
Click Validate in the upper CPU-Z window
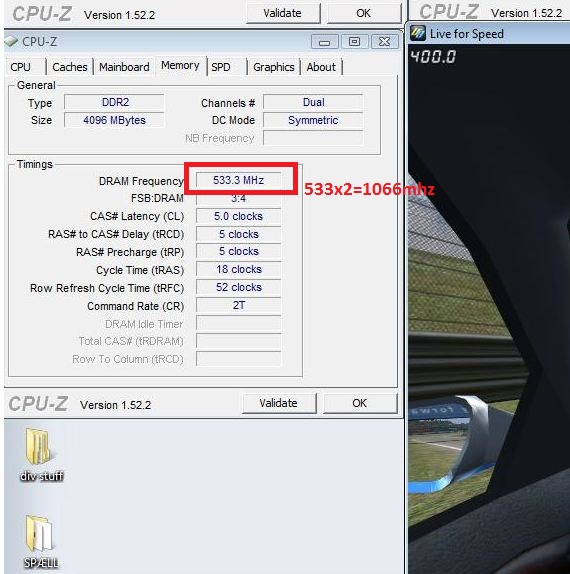[x=283, y=13]
